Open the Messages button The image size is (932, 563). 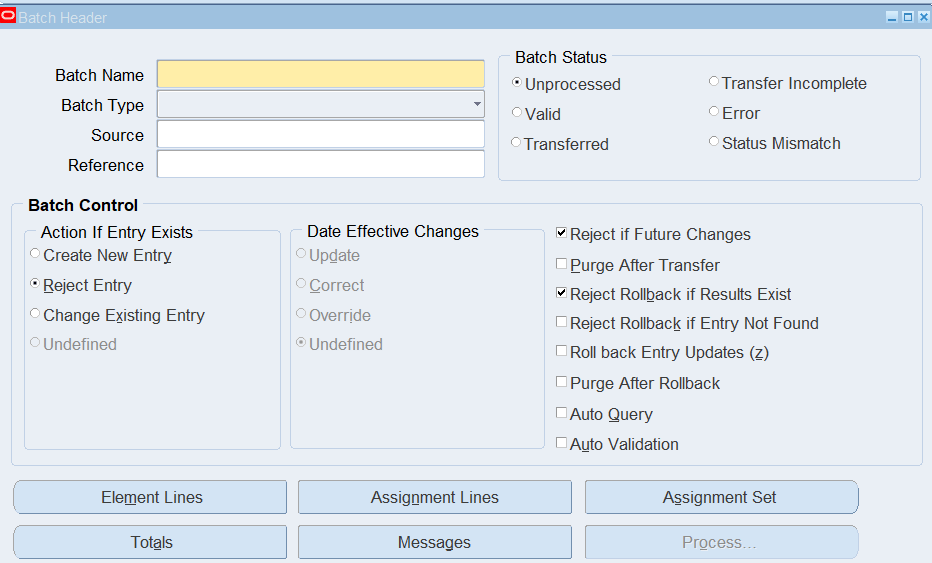click(435, 542)
